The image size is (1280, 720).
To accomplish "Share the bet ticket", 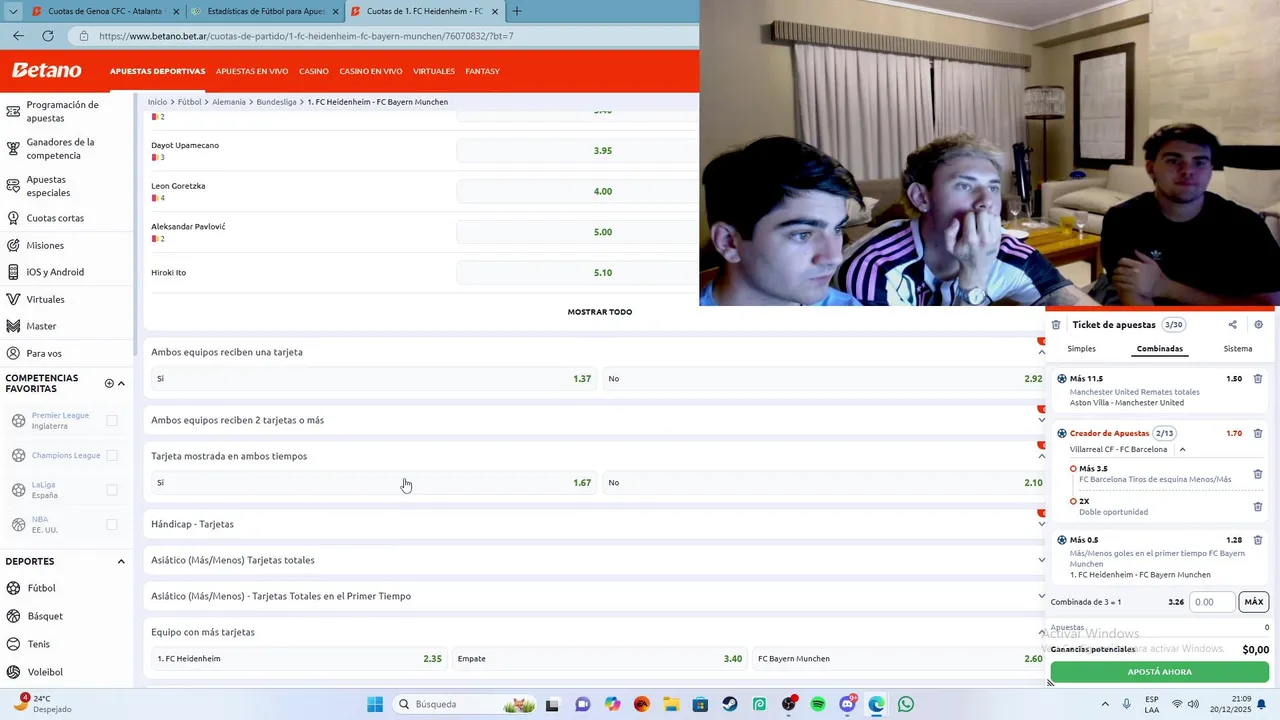I will click(x=1232, y=325).
